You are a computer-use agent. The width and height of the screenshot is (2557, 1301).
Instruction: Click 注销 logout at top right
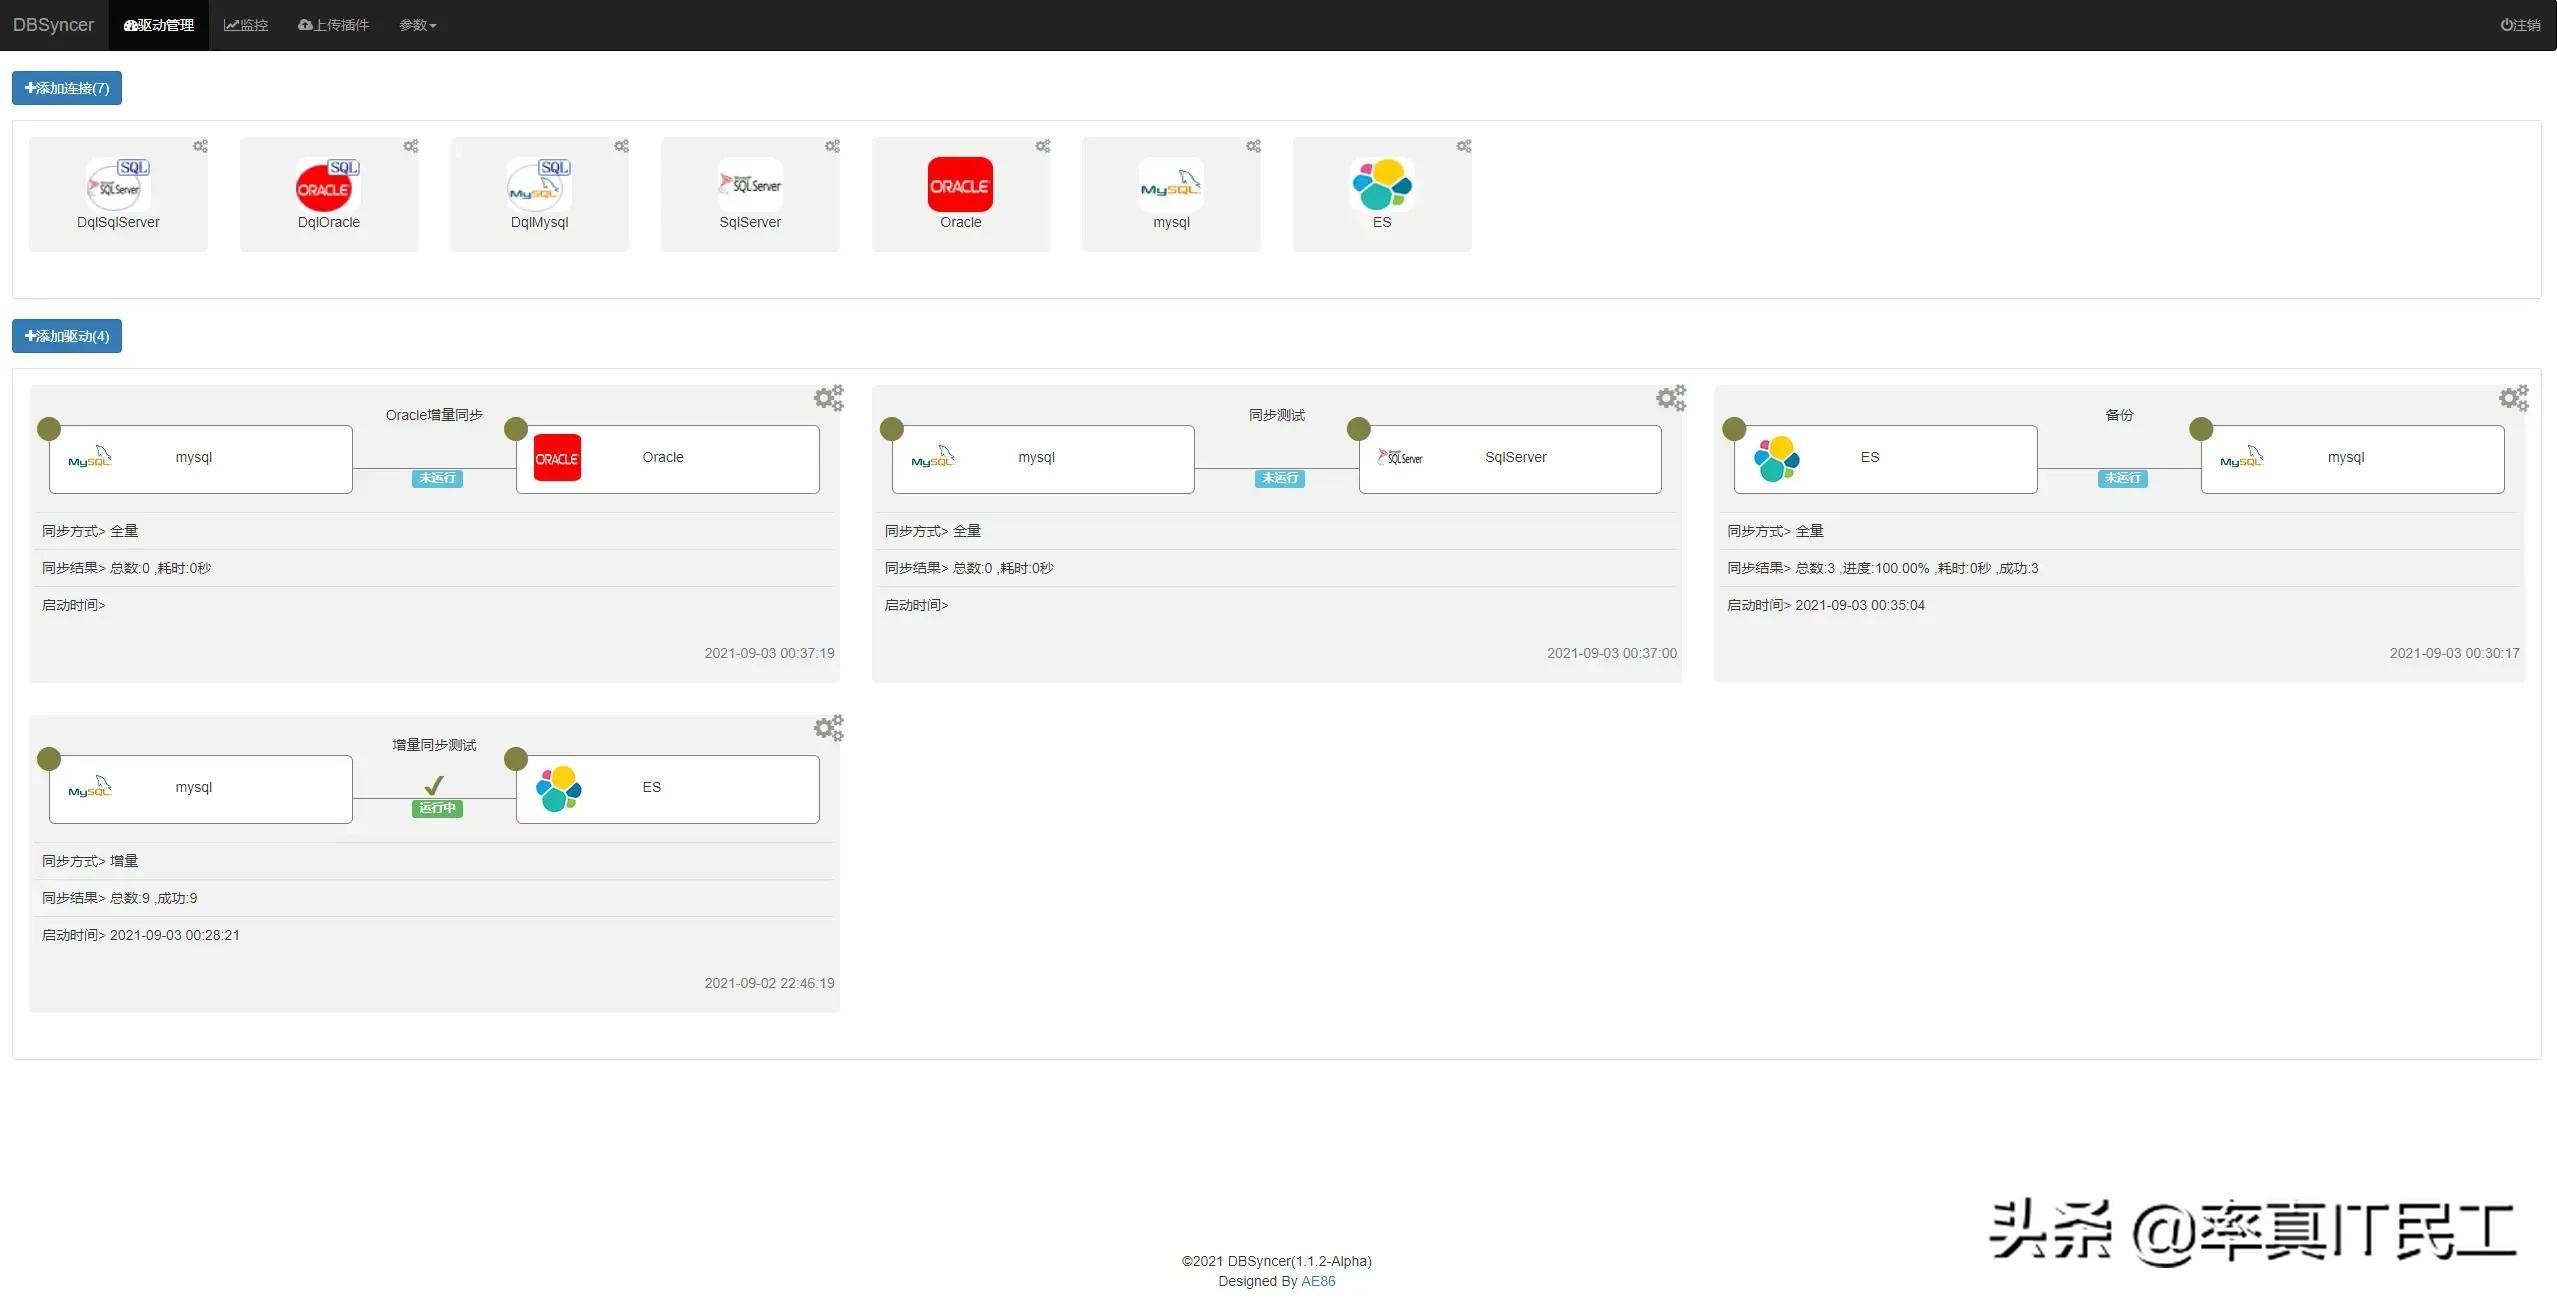pyautogui.click(x=2519, y=25)
